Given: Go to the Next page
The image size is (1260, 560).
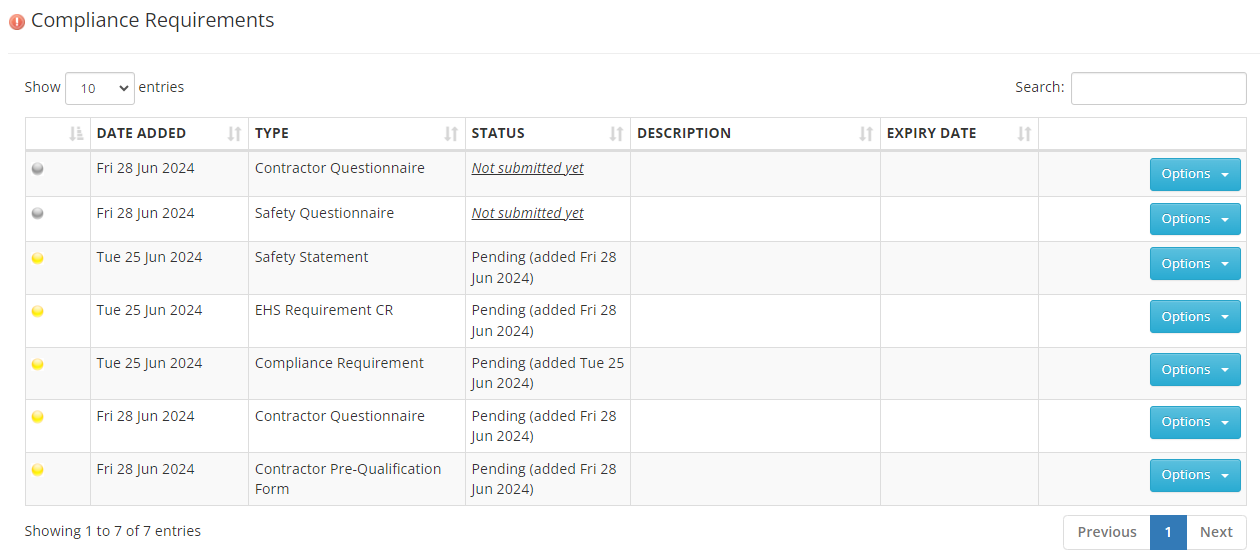Looking at the screenshot, I should (x=1216, y=532).
